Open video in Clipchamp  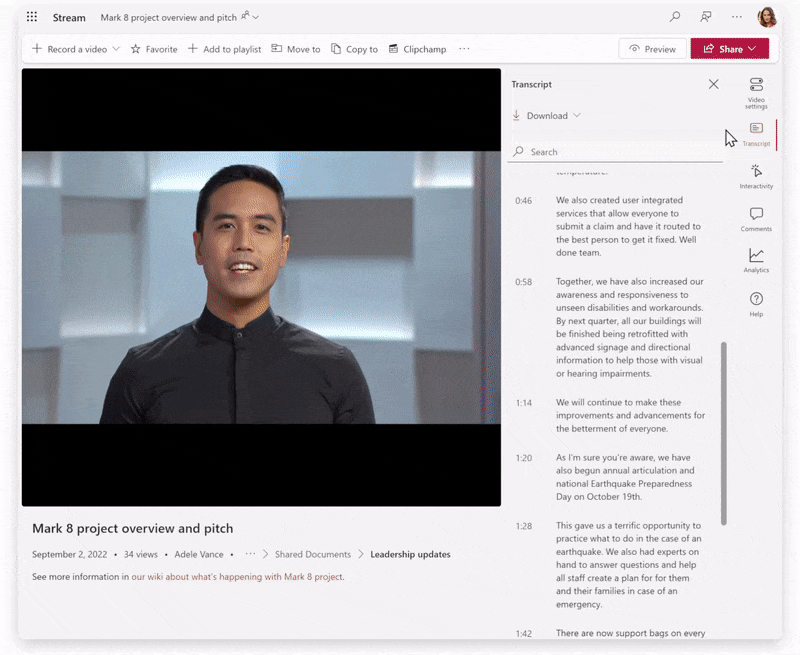coord(417,49)
